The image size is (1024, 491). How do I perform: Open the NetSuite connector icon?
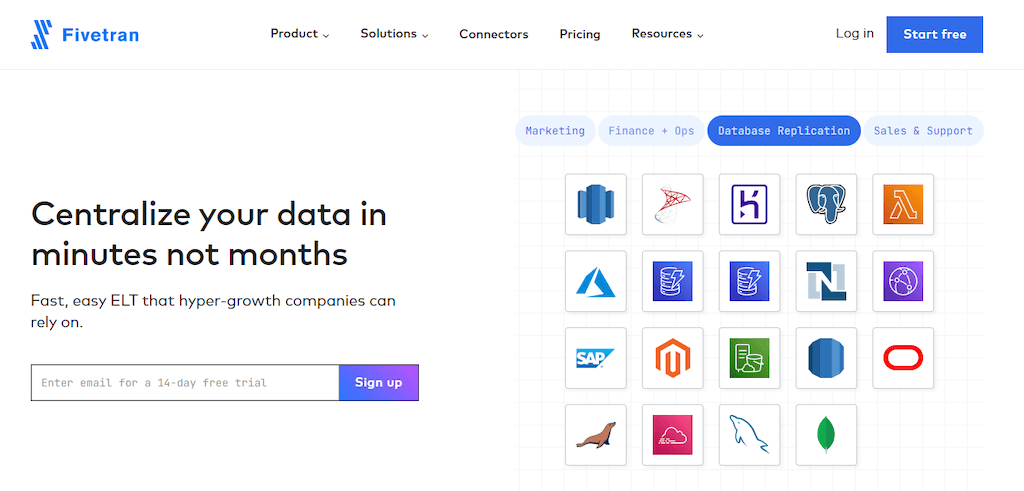coord(826,281)
